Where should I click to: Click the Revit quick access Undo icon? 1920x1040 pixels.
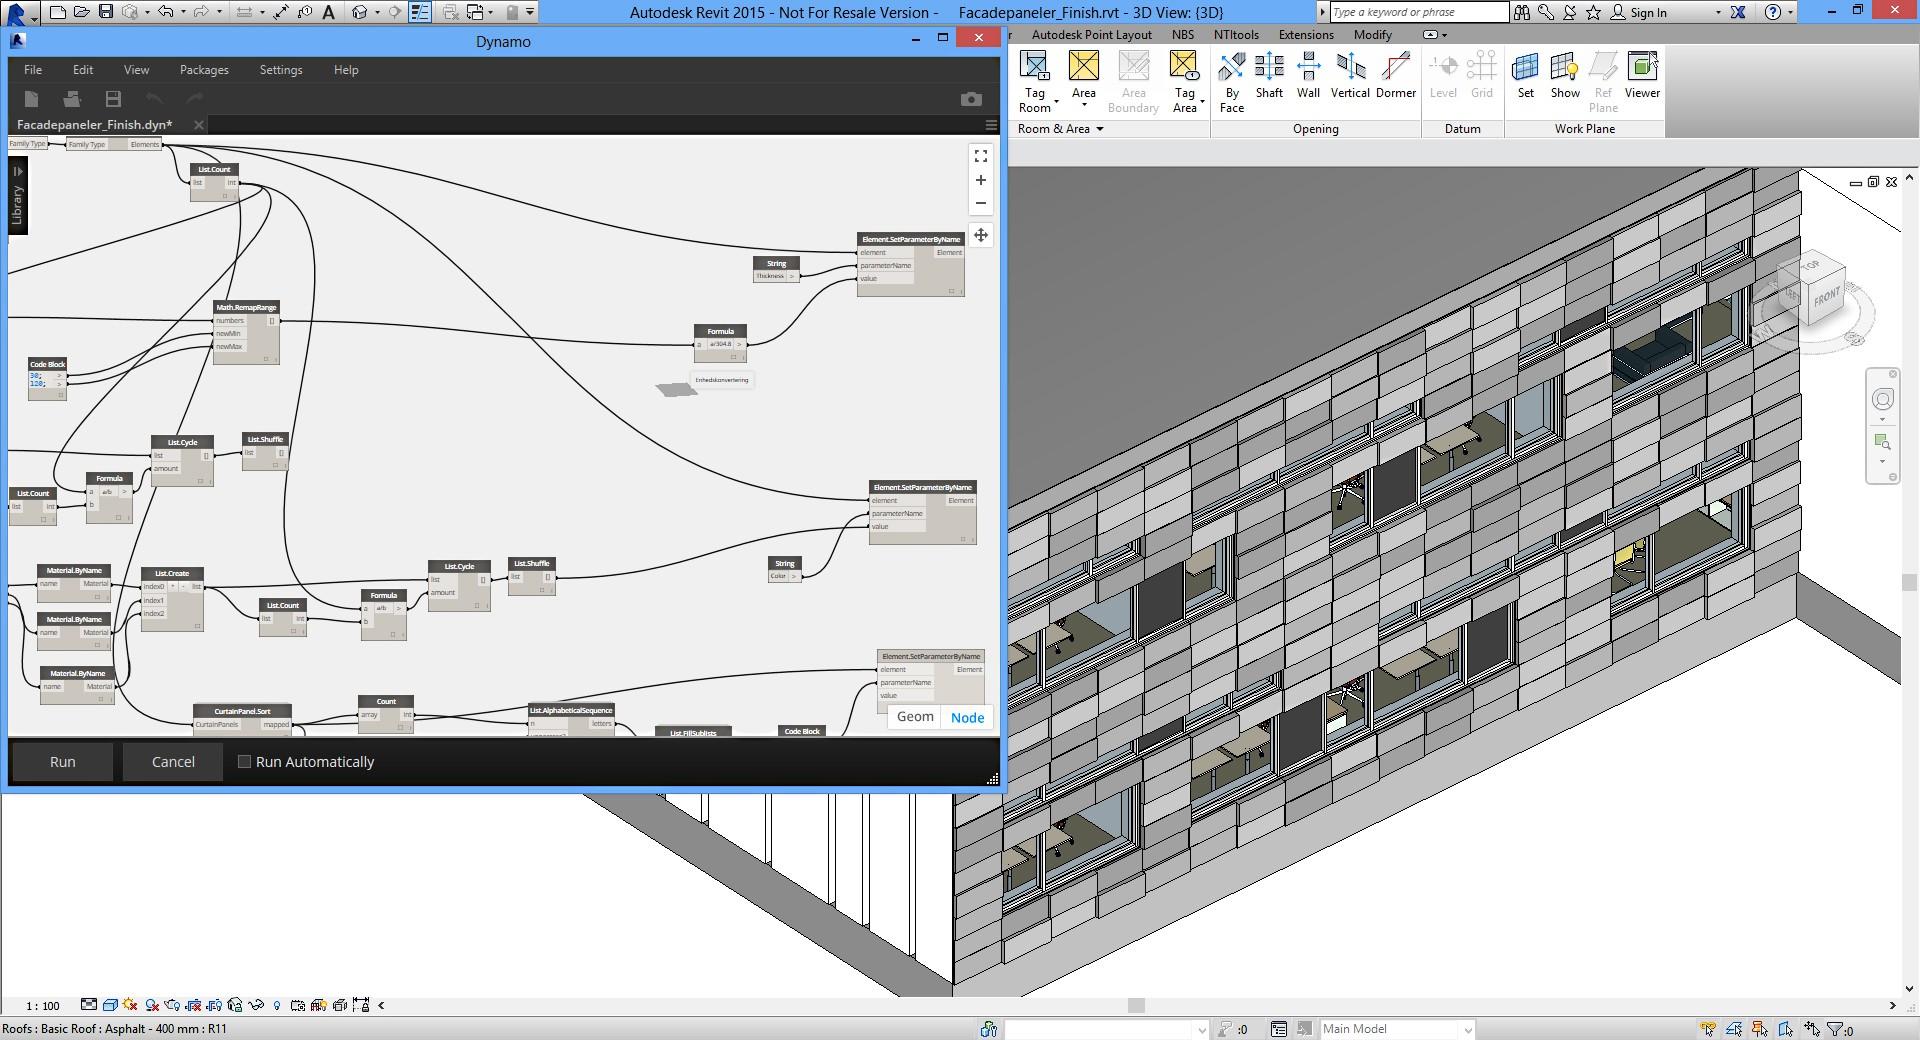tap(166, 12)
